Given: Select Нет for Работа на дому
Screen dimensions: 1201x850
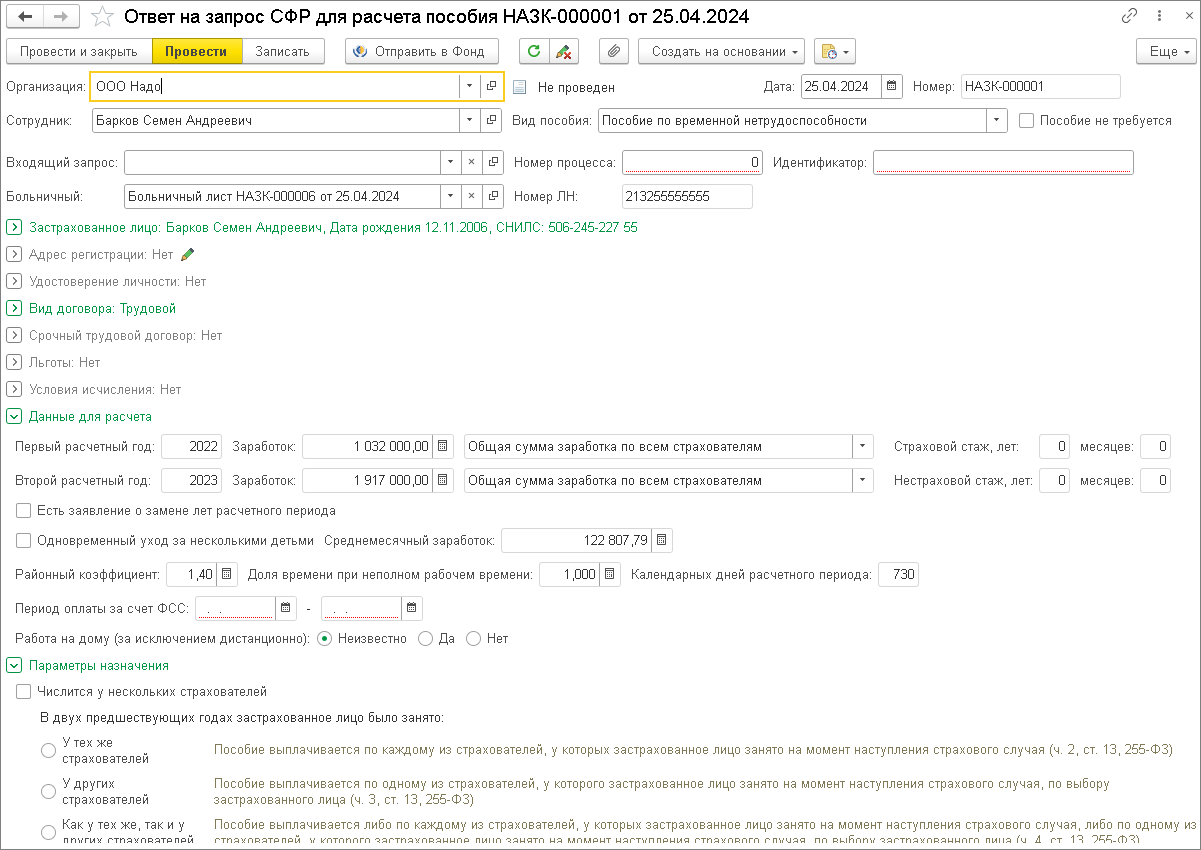Looking at the screenshot, I should click(474, 638).
